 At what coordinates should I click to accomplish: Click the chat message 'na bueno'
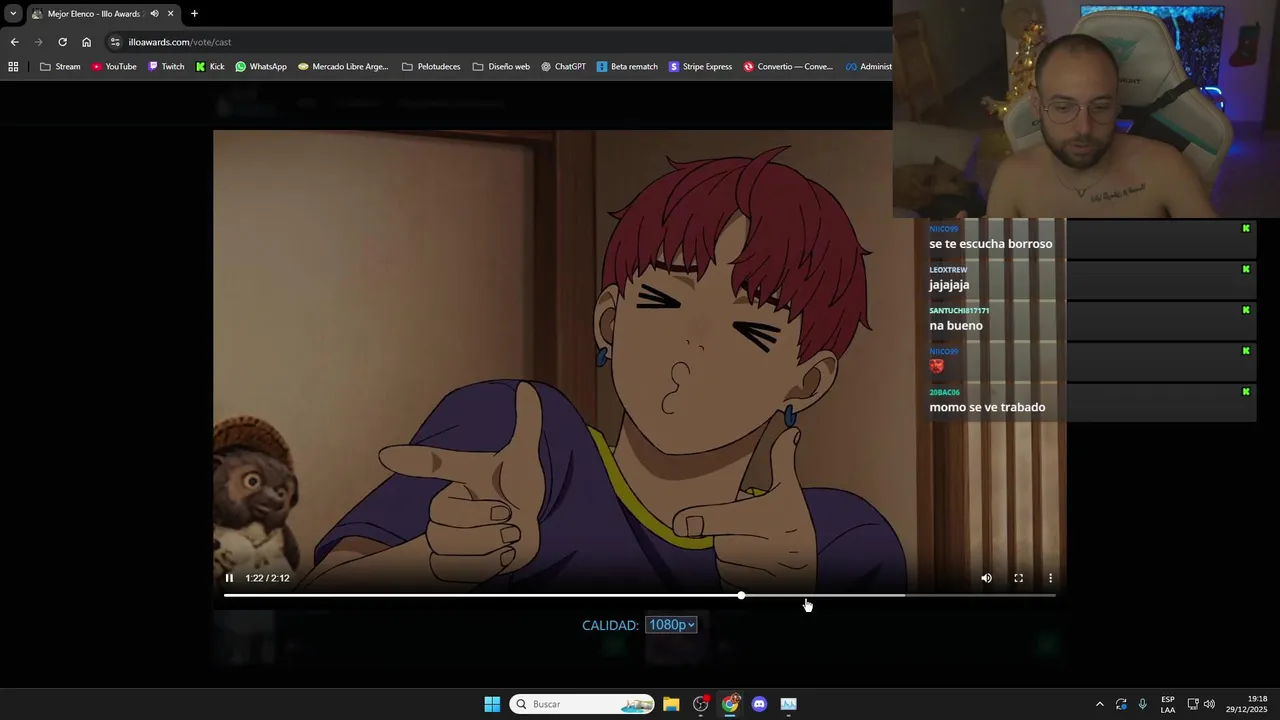956,326
